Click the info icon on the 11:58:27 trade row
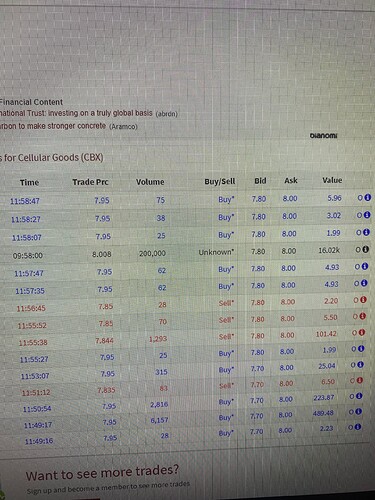 tap(367, 215)
